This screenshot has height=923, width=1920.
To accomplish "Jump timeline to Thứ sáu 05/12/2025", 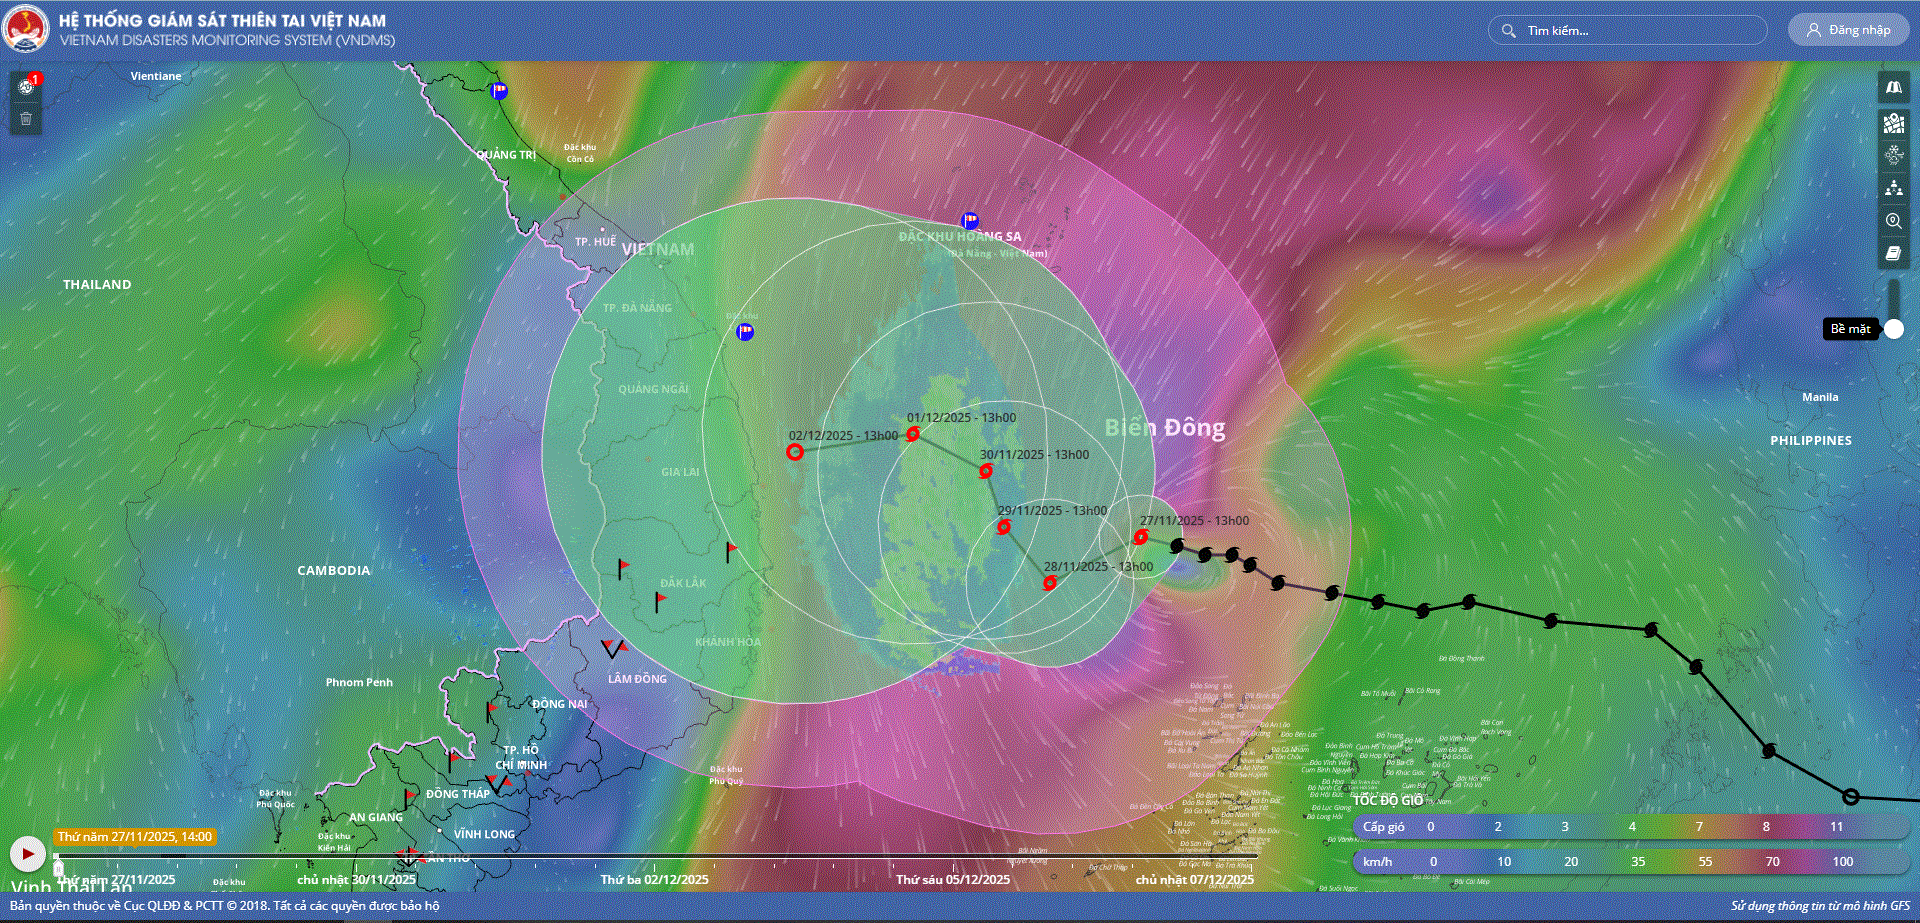I will pos(952,879).
